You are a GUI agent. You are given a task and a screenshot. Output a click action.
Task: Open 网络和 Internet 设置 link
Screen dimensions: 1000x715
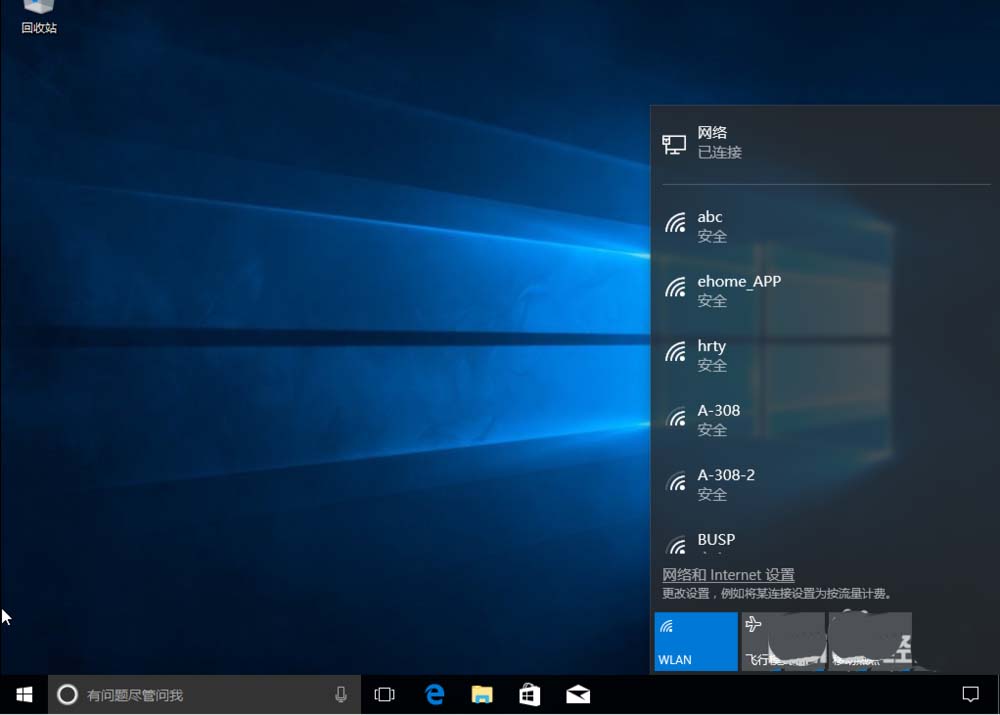click(727, 574)
